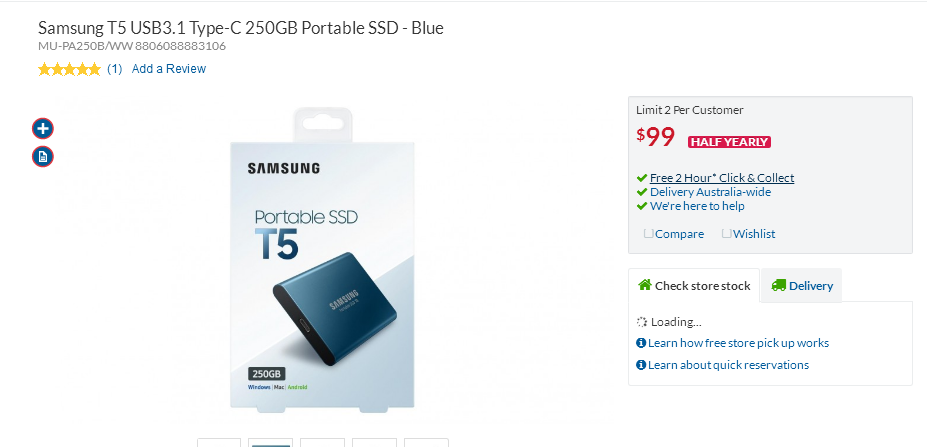Open Learn about quick reservations link
This screenshot has height=447, width=927.
coord(728,365)
